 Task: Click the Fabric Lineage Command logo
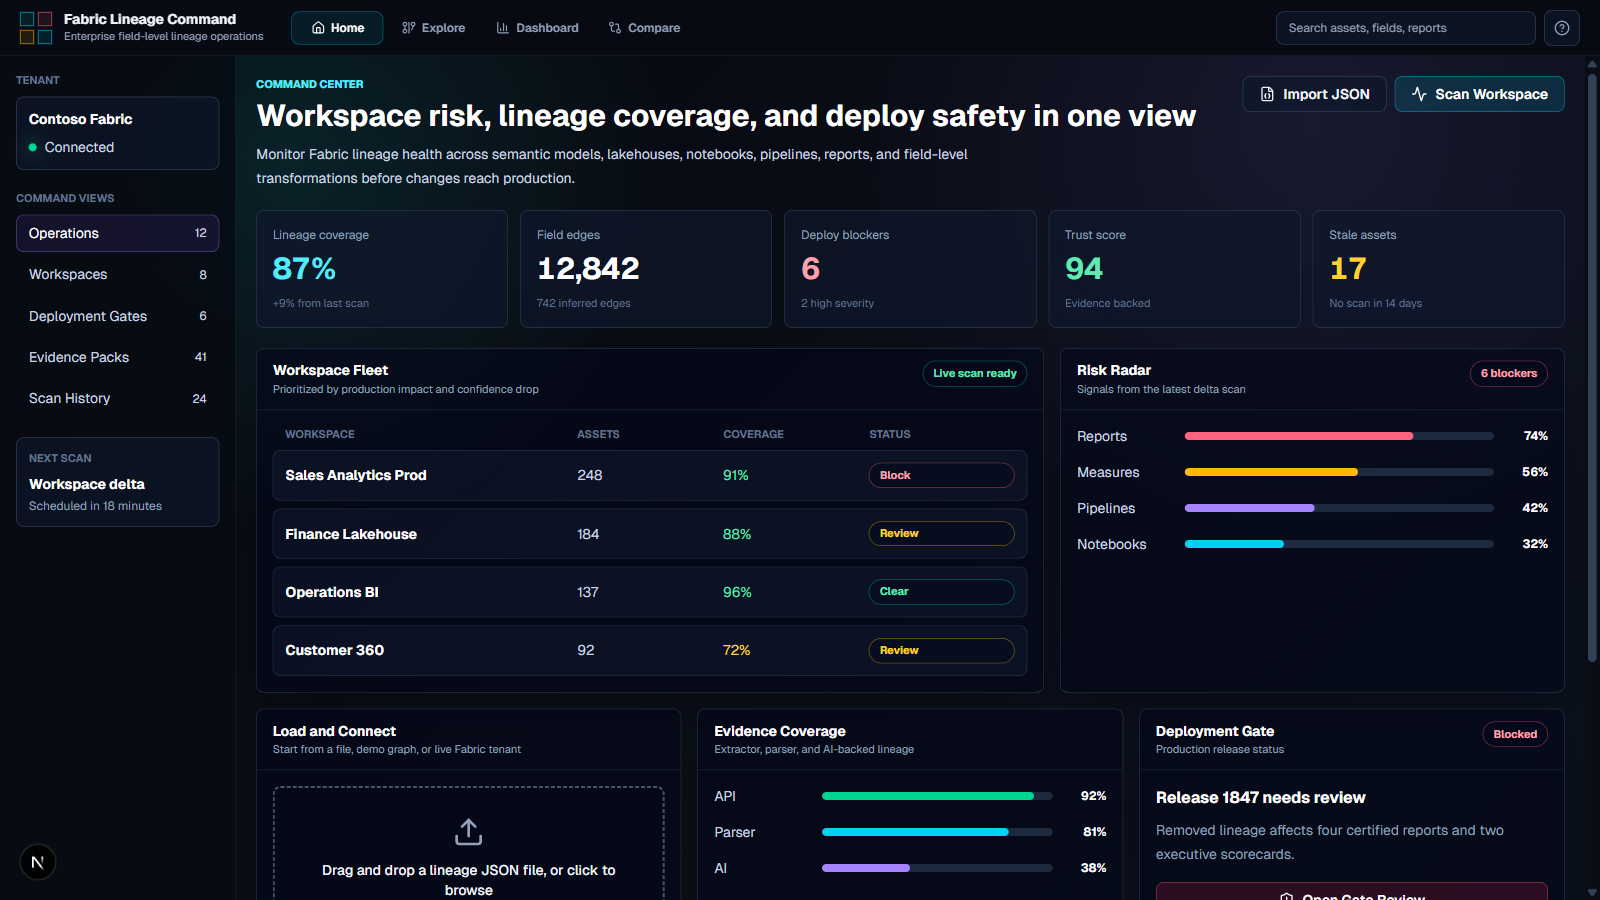click(36, 28)
